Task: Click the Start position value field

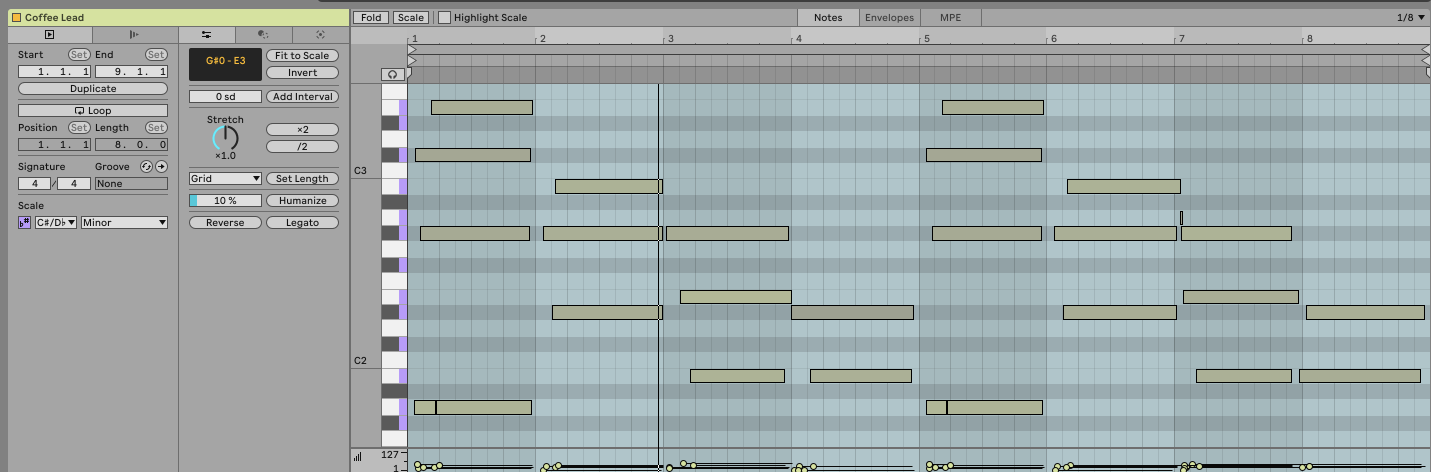Action: point(55,72)
